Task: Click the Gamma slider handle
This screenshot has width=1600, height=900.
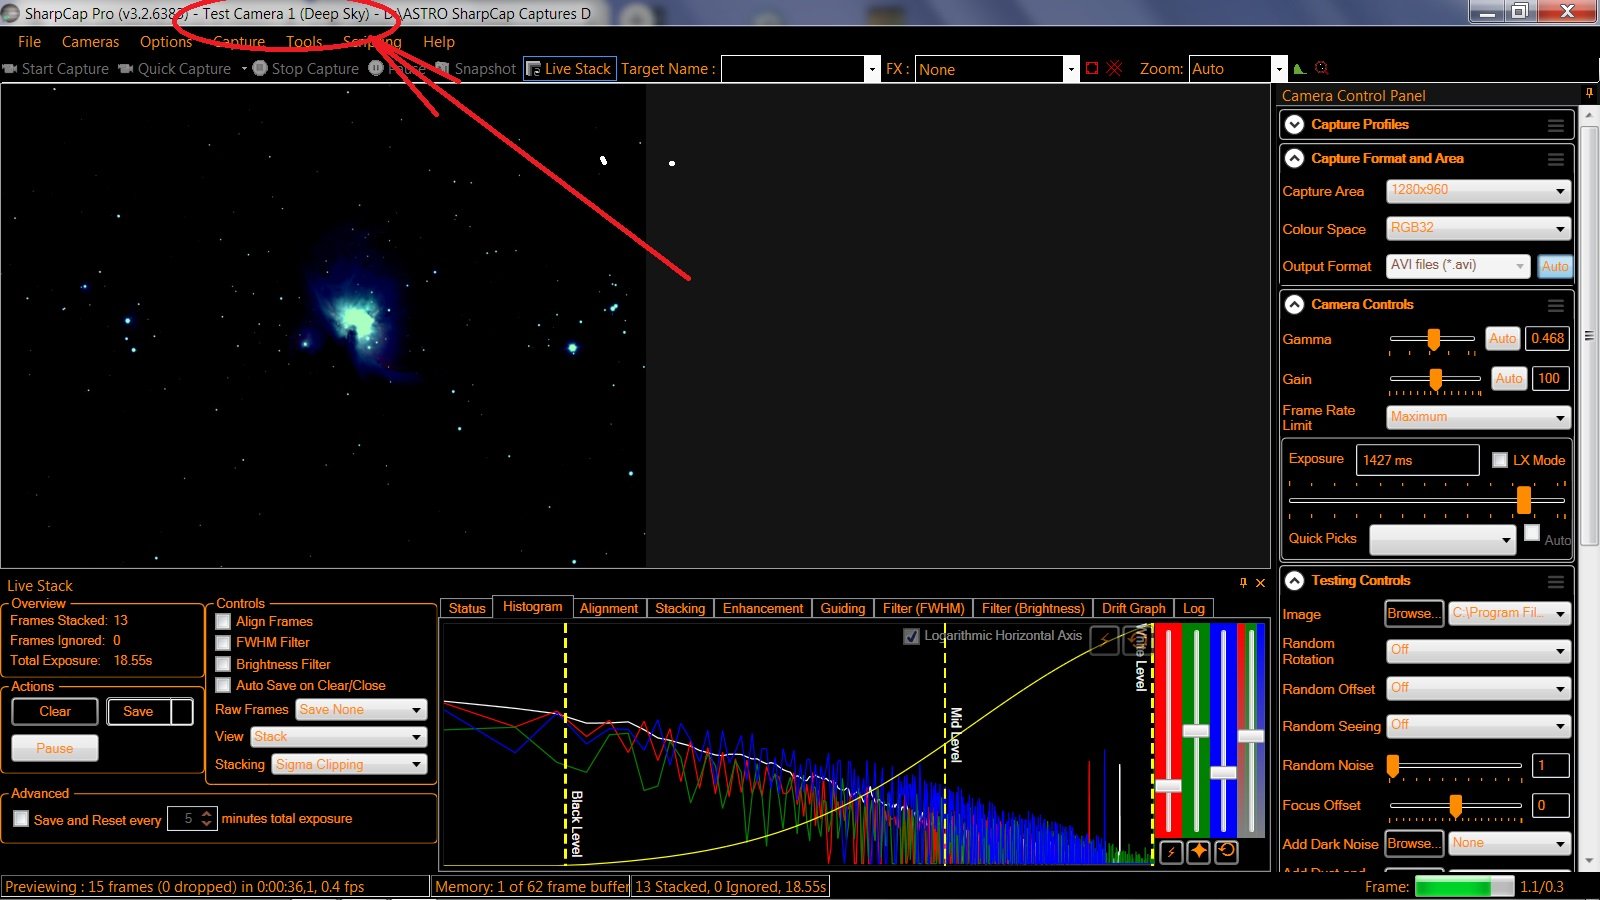Action: 1433,340
